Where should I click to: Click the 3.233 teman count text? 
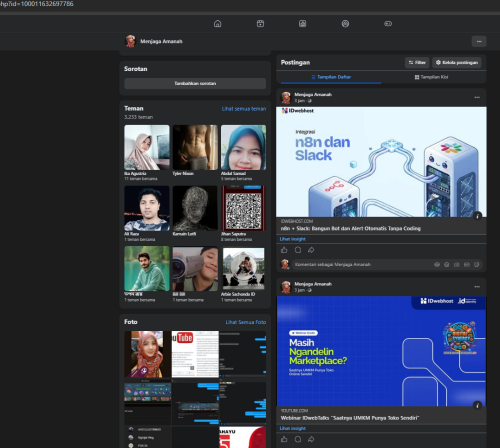coord(138,117)
